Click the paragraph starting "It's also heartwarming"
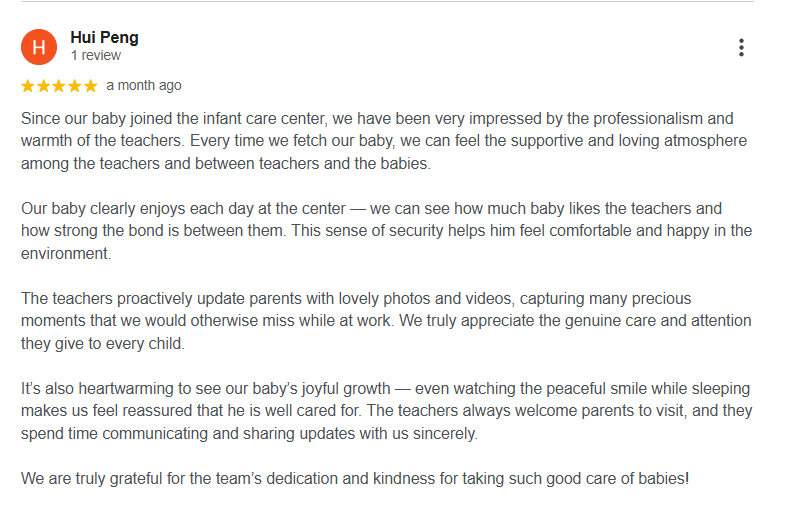Screen dimensions: 785x505 click(x=380, y=411)
